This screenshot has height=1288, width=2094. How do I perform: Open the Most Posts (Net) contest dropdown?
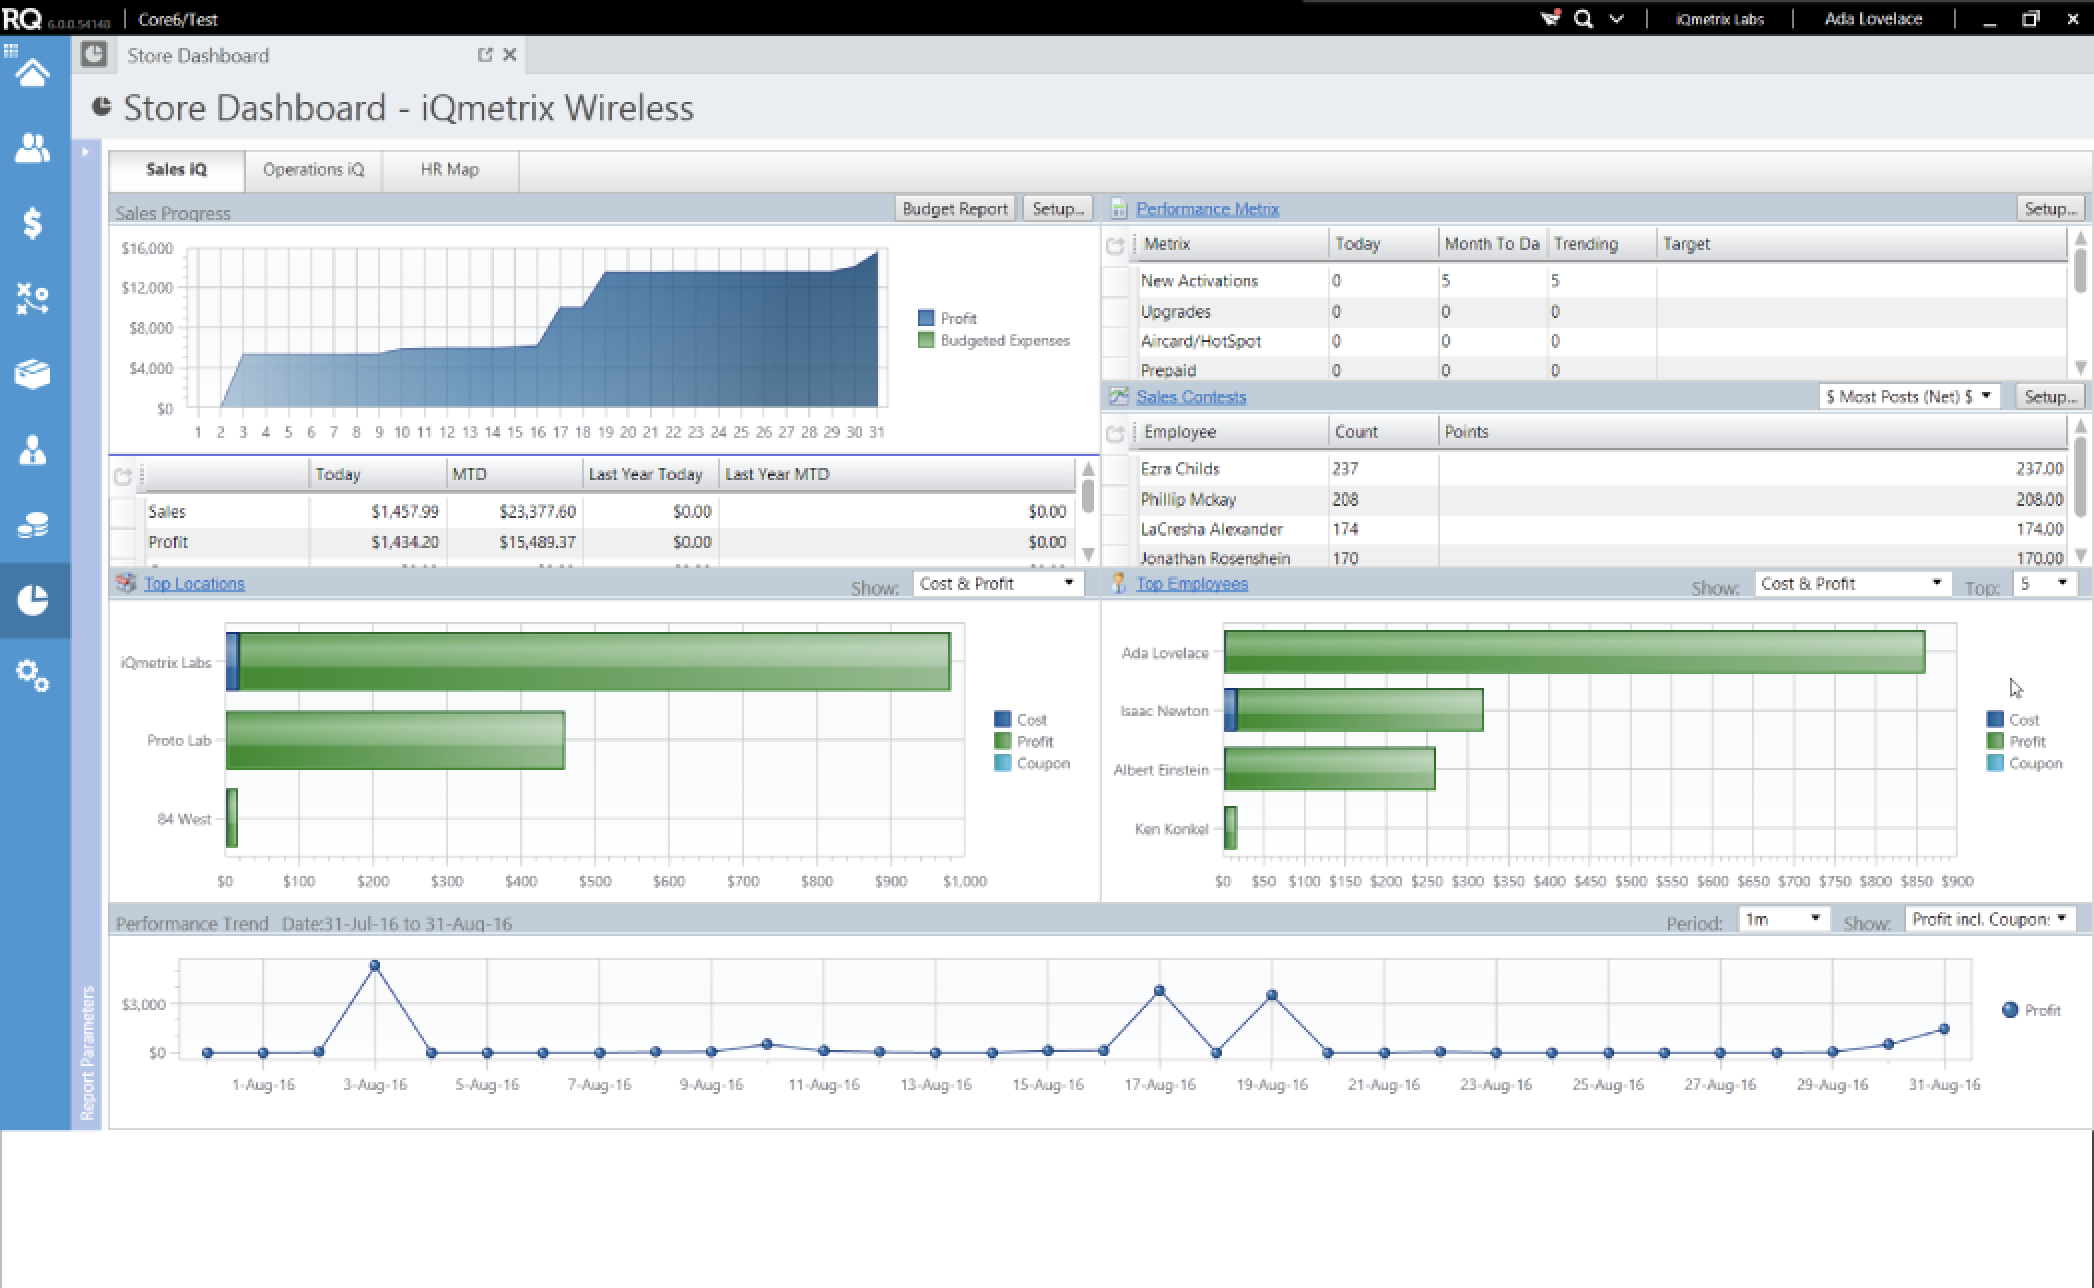[x=1908, y=397]
